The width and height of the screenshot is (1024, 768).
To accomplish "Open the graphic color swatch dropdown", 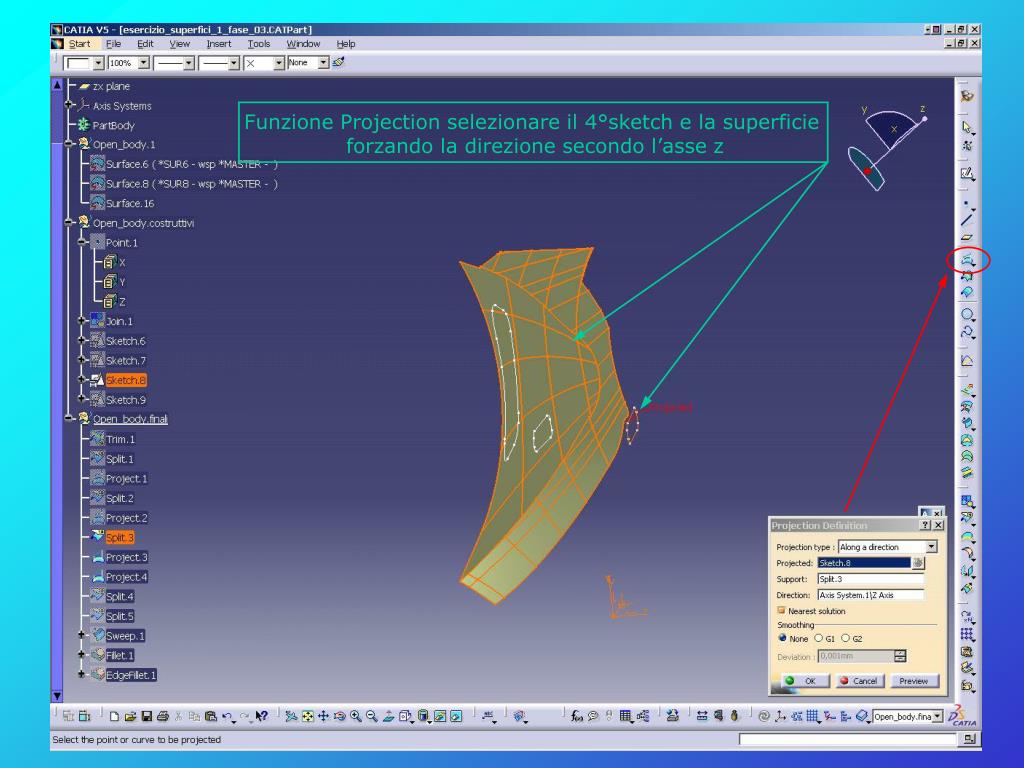I will point(99,63).
